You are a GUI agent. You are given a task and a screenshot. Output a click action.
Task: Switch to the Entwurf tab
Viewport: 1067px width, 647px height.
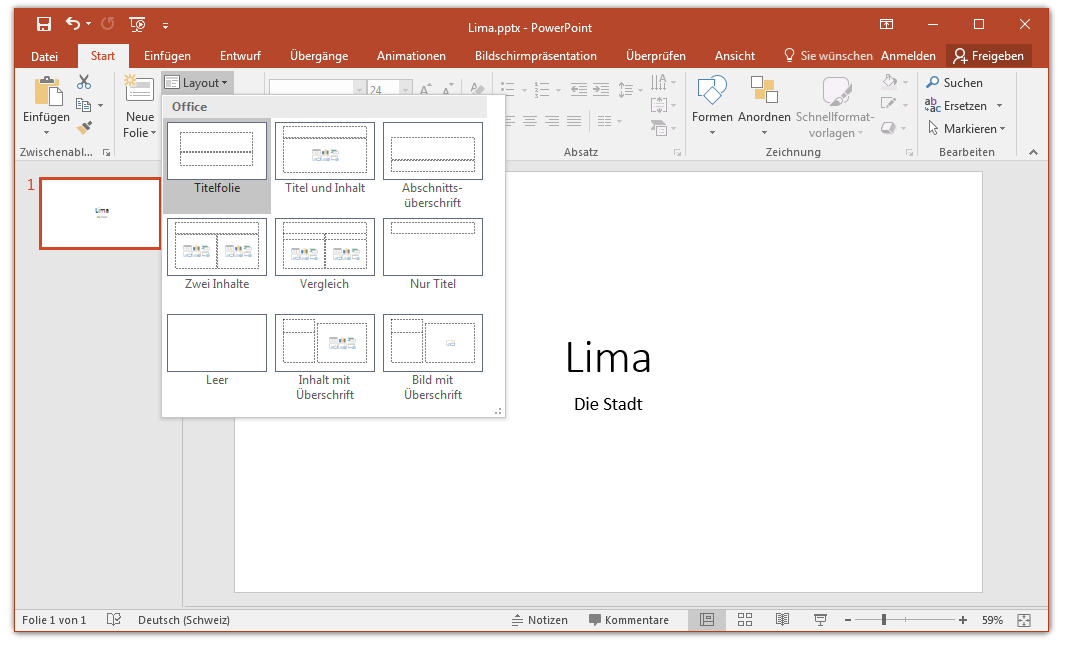pyautogui.click(x=240, y=56)
